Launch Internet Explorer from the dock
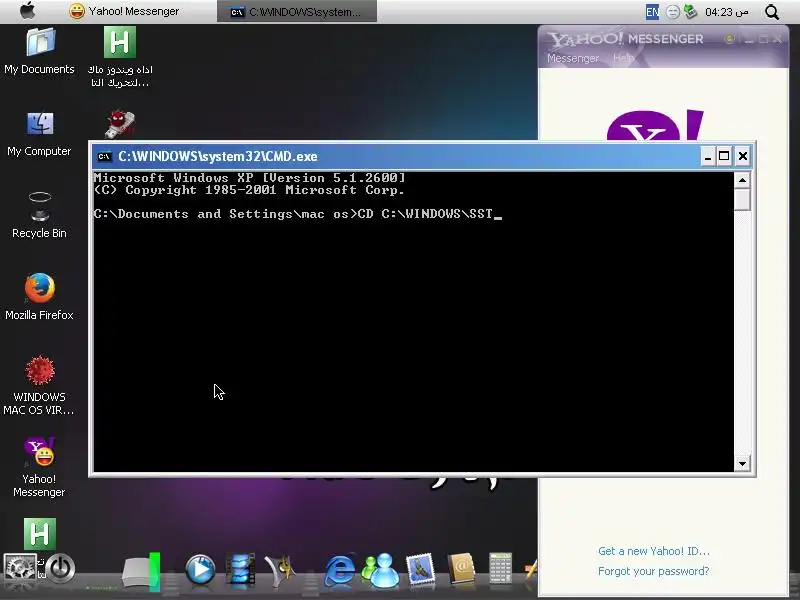This screenshot has width=800, height=600. click(340, 569)
